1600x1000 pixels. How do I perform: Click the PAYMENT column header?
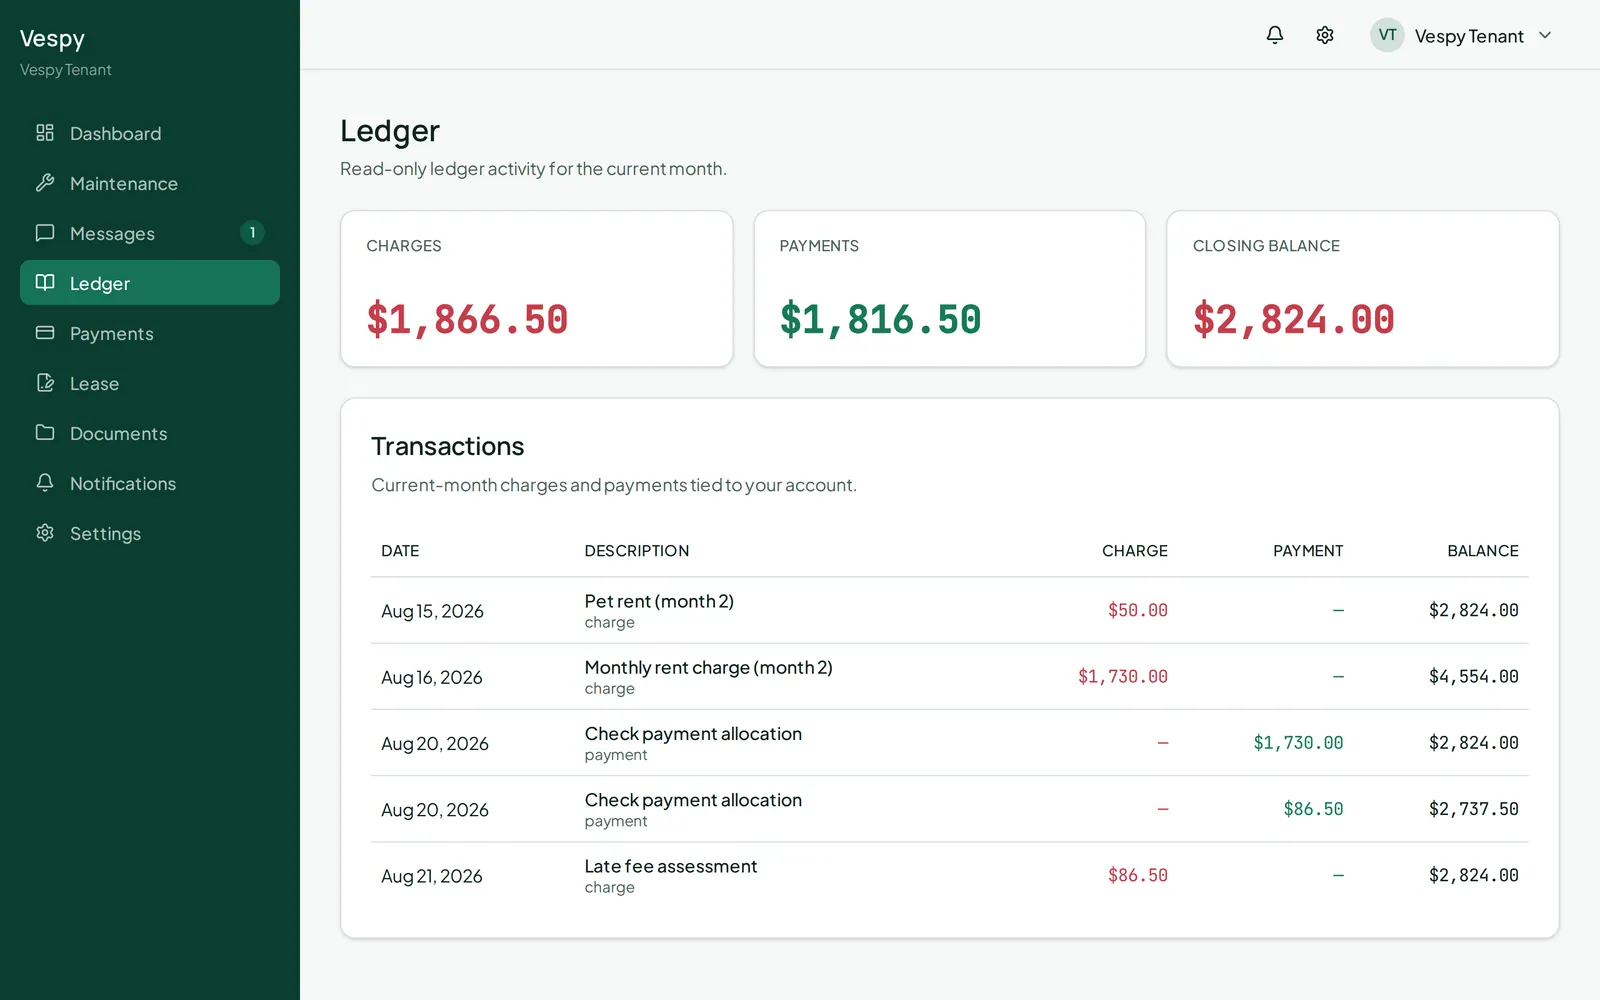click(1308, 551)
